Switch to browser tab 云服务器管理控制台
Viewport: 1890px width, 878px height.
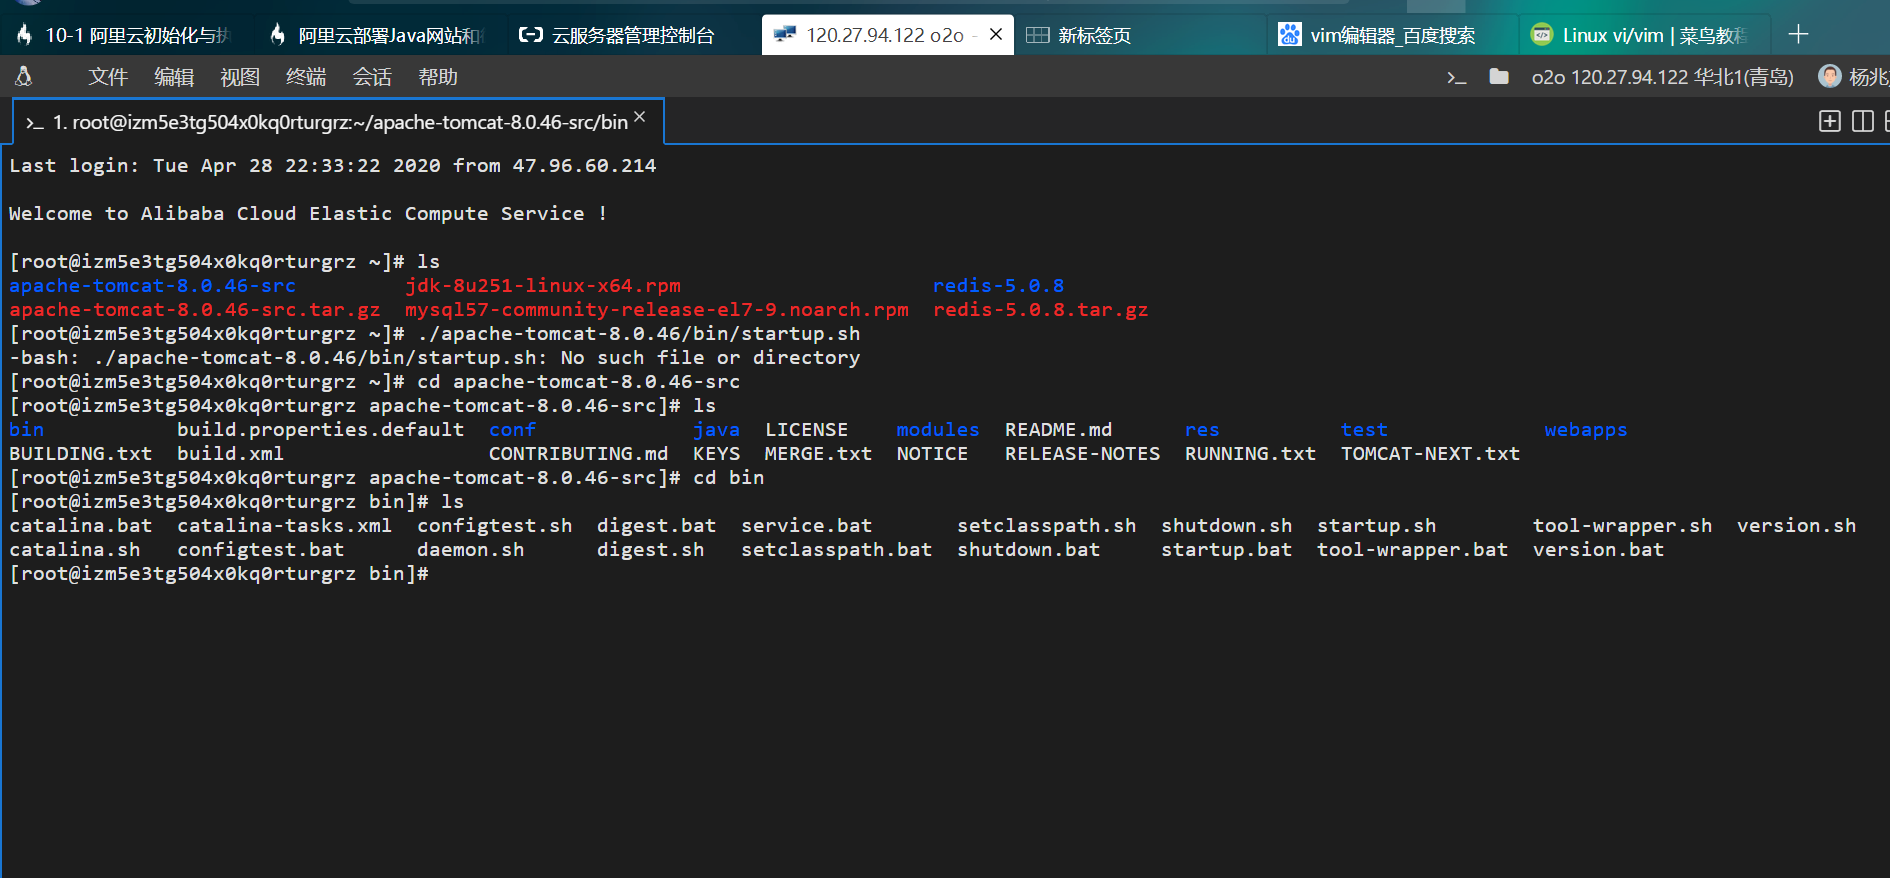pyautogui.click(x=630, y=35)
